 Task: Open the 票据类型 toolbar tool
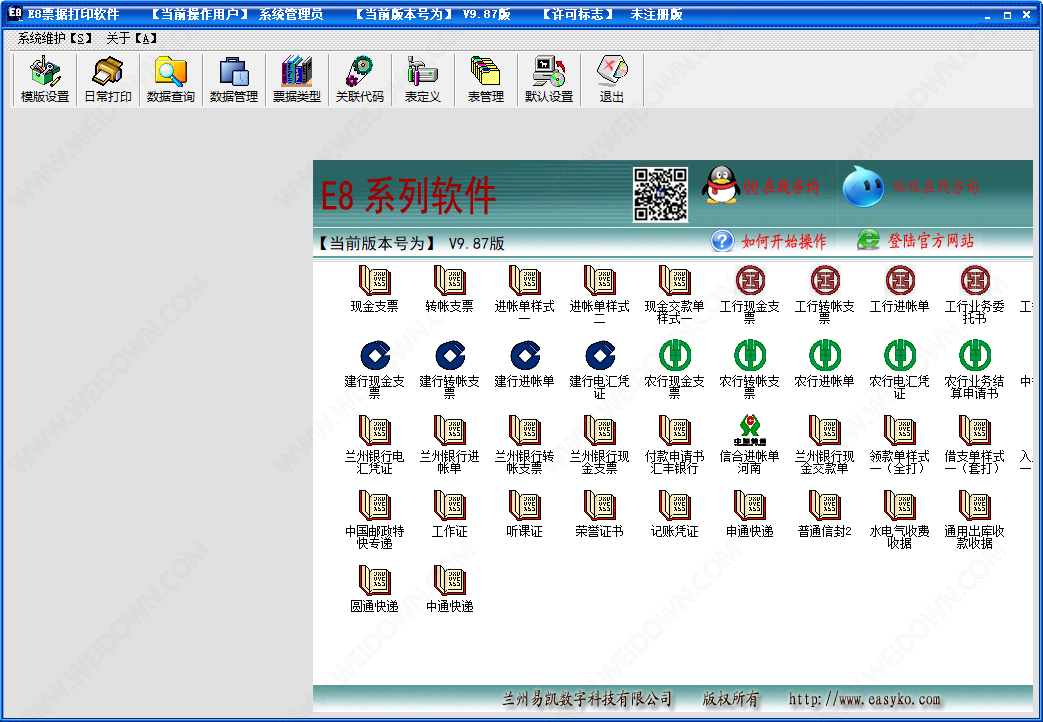point(297,80)
